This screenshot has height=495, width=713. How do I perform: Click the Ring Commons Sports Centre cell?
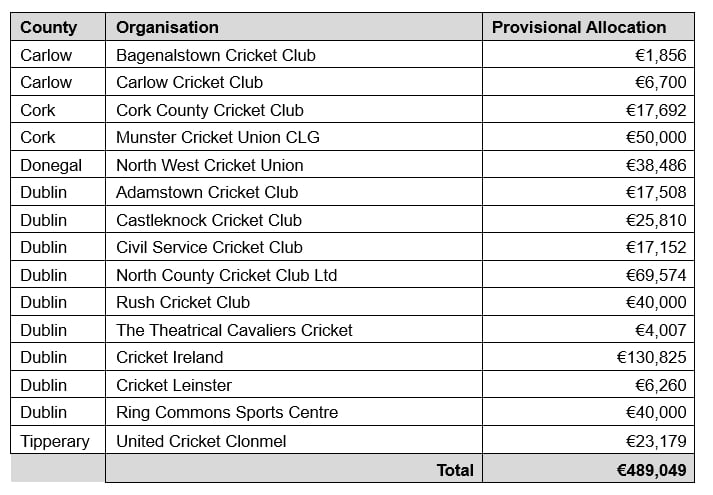(226, 412)
